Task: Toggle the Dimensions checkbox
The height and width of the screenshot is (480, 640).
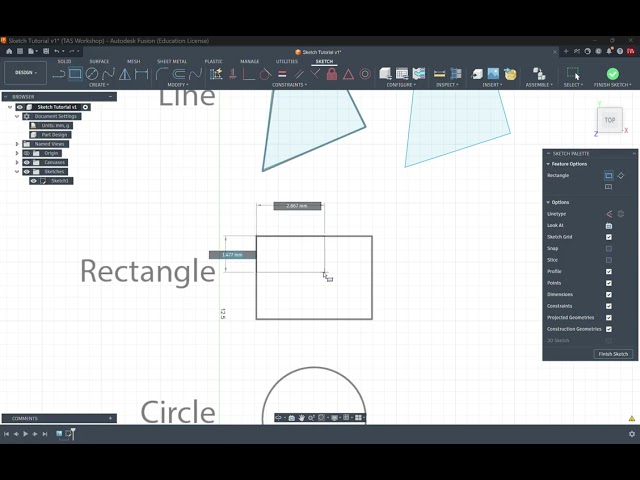Action: pos(609,295)
